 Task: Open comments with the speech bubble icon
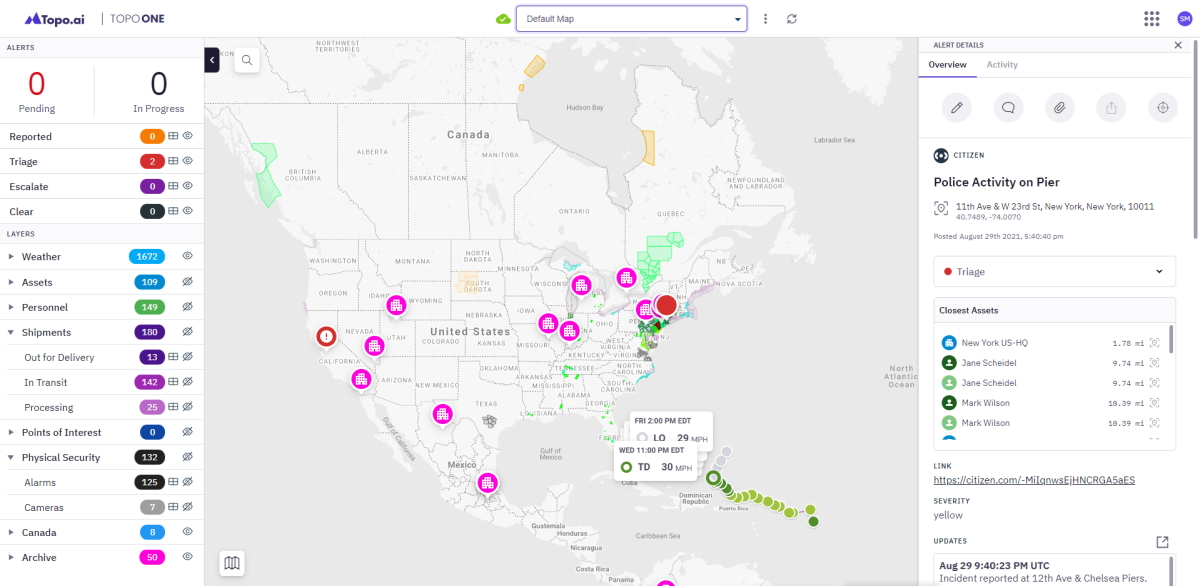point(1008,107)
